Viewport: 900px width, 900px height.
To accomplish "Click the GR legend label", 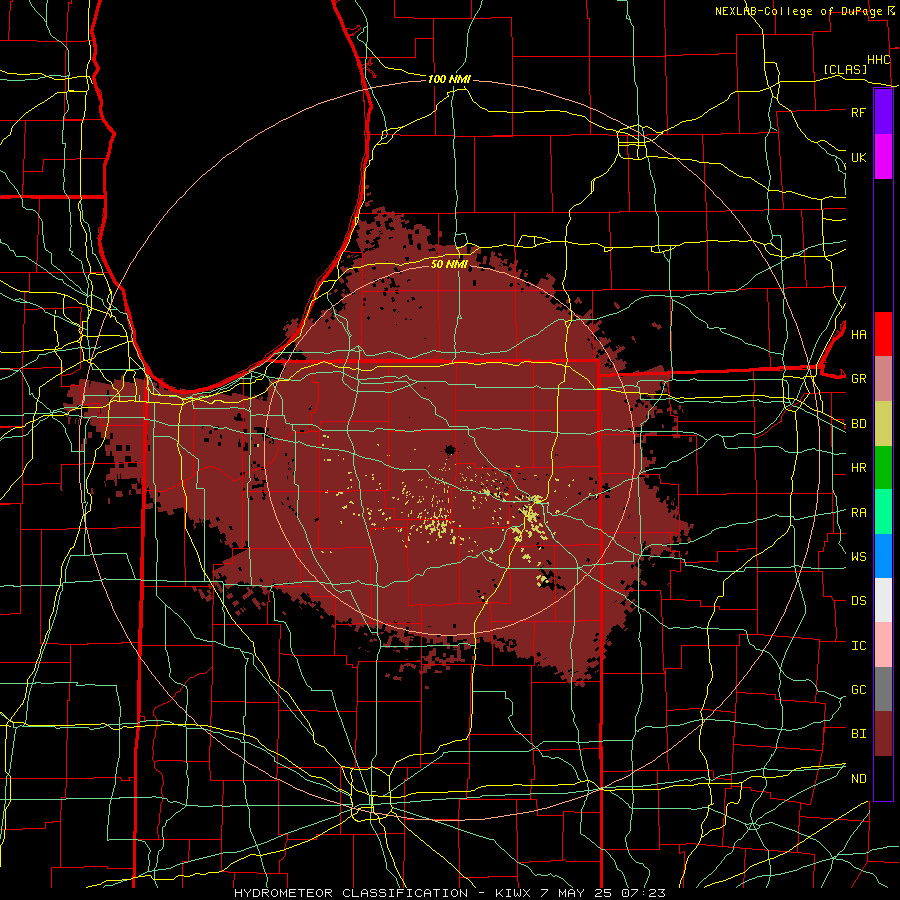I will [x=858, y=379].
